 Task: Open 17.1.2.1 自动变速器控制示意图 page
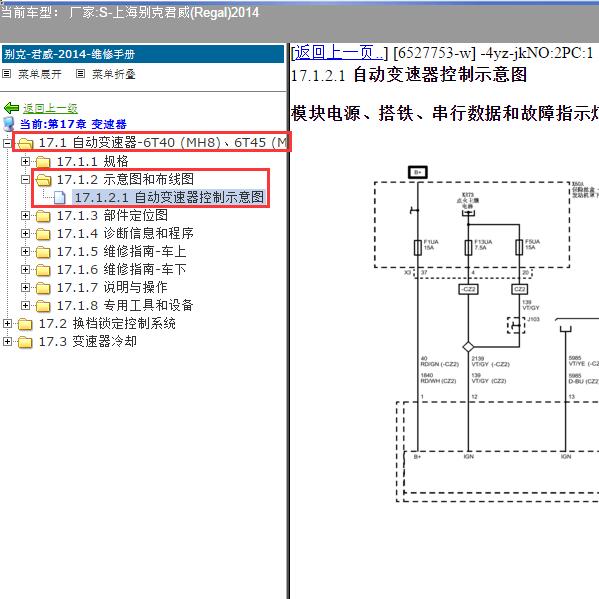pos(169,198)
